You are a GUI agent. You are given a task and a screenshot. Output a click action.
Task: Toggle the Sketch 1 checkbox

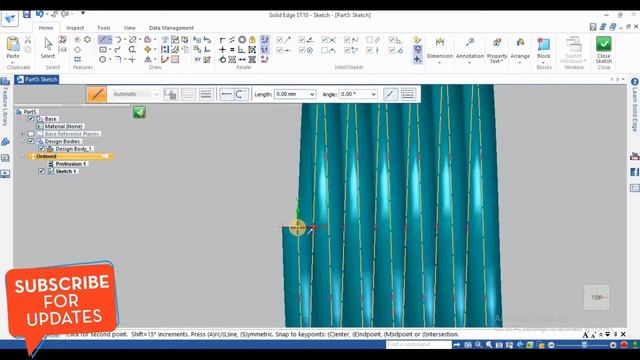click(x=42, y=171)
